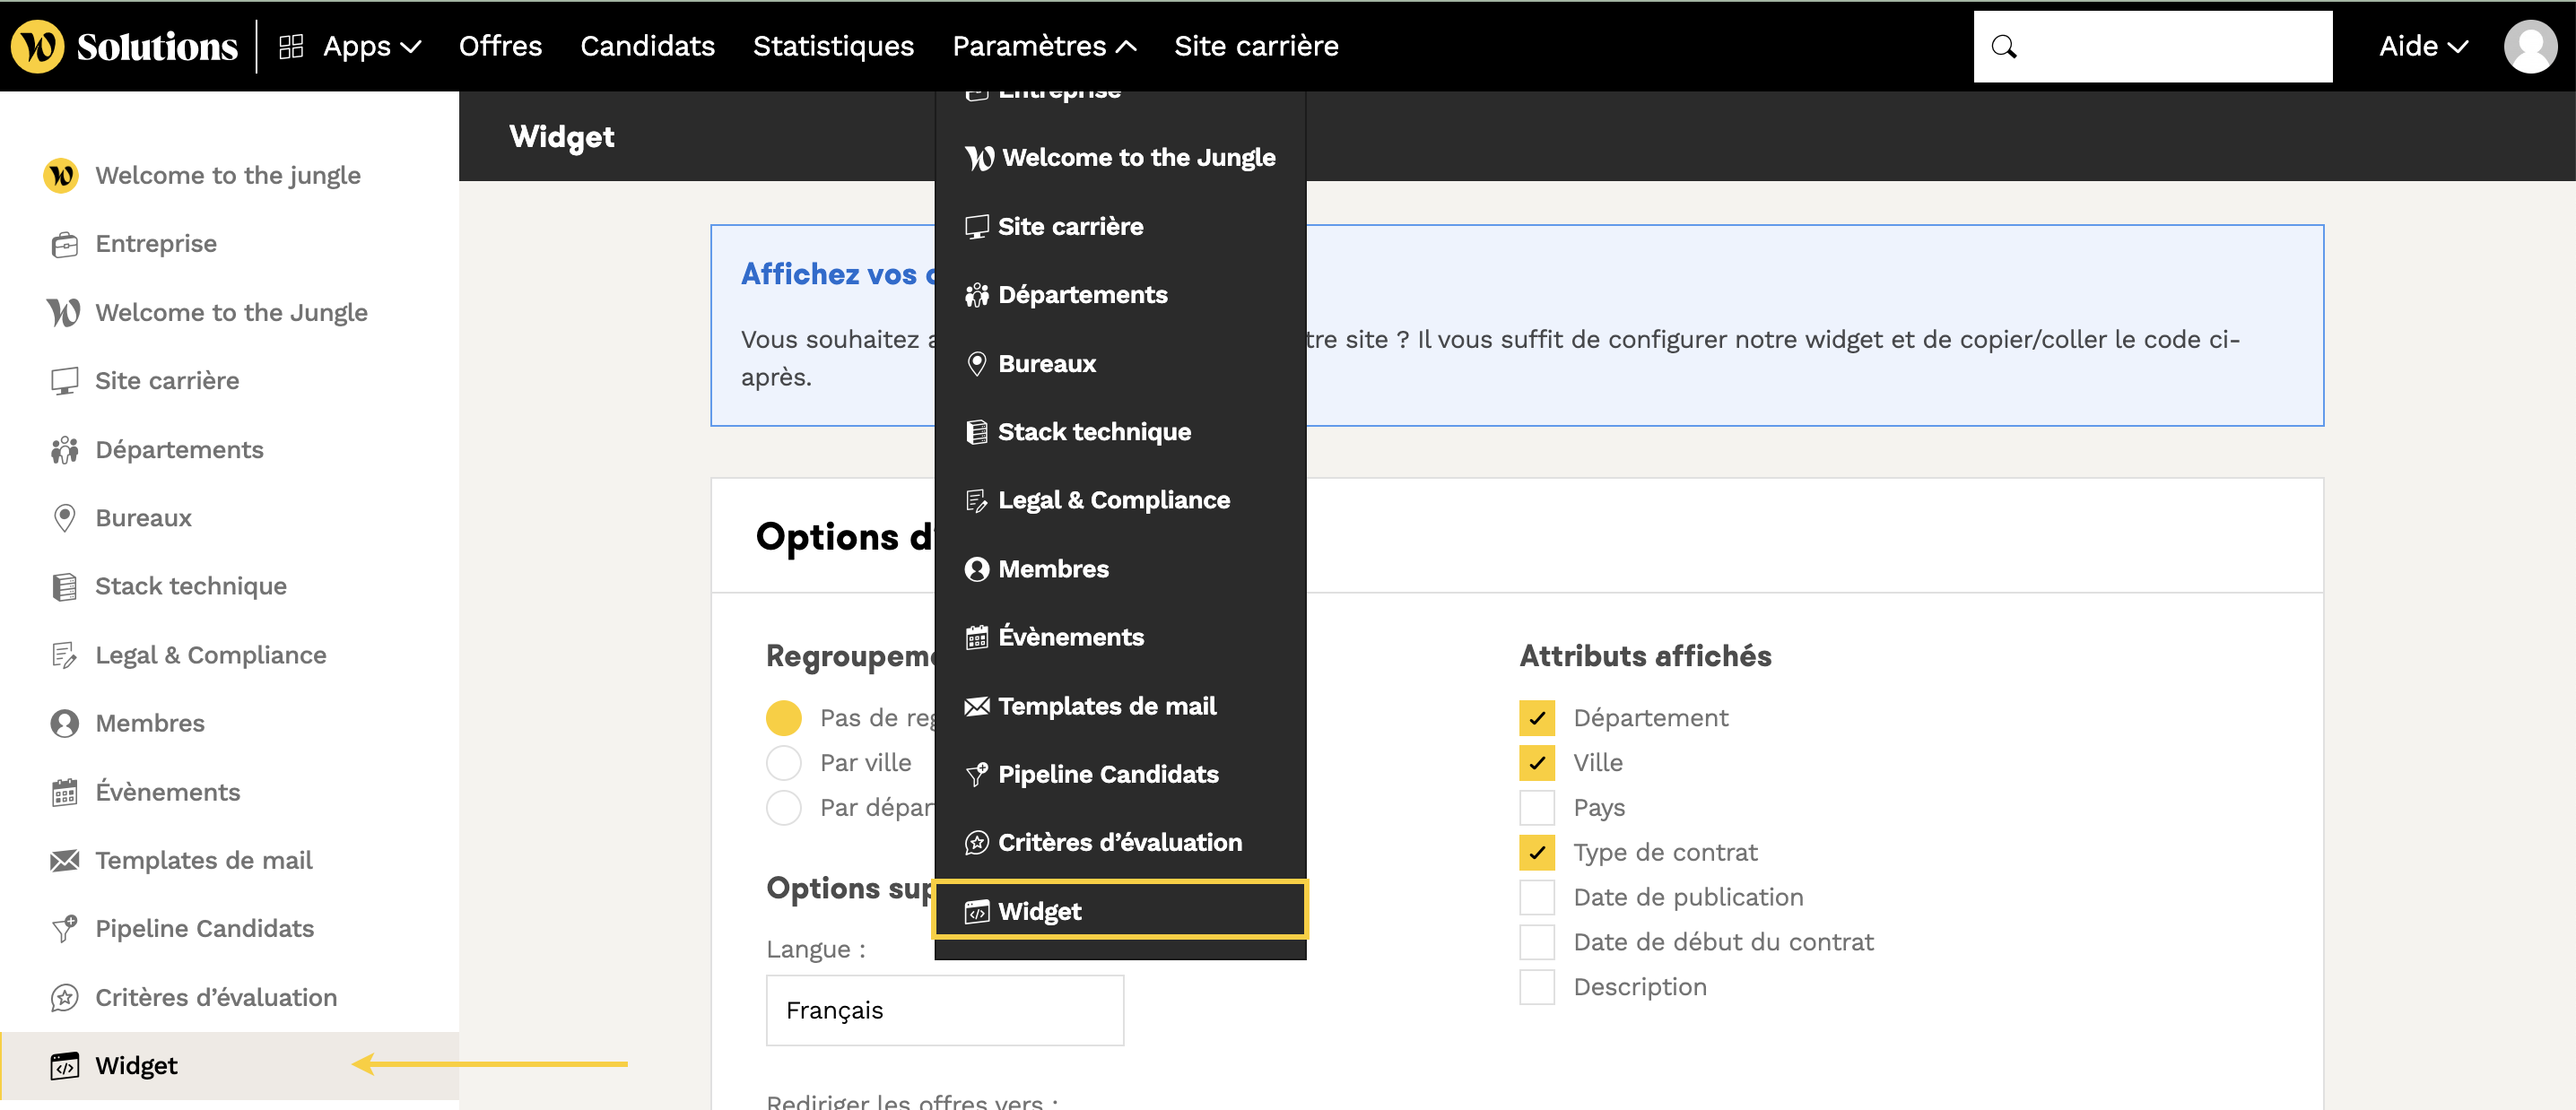
Task: Click the Membres icon in dropdown menu
Action: pyautogui.click(x=976, y=569)
